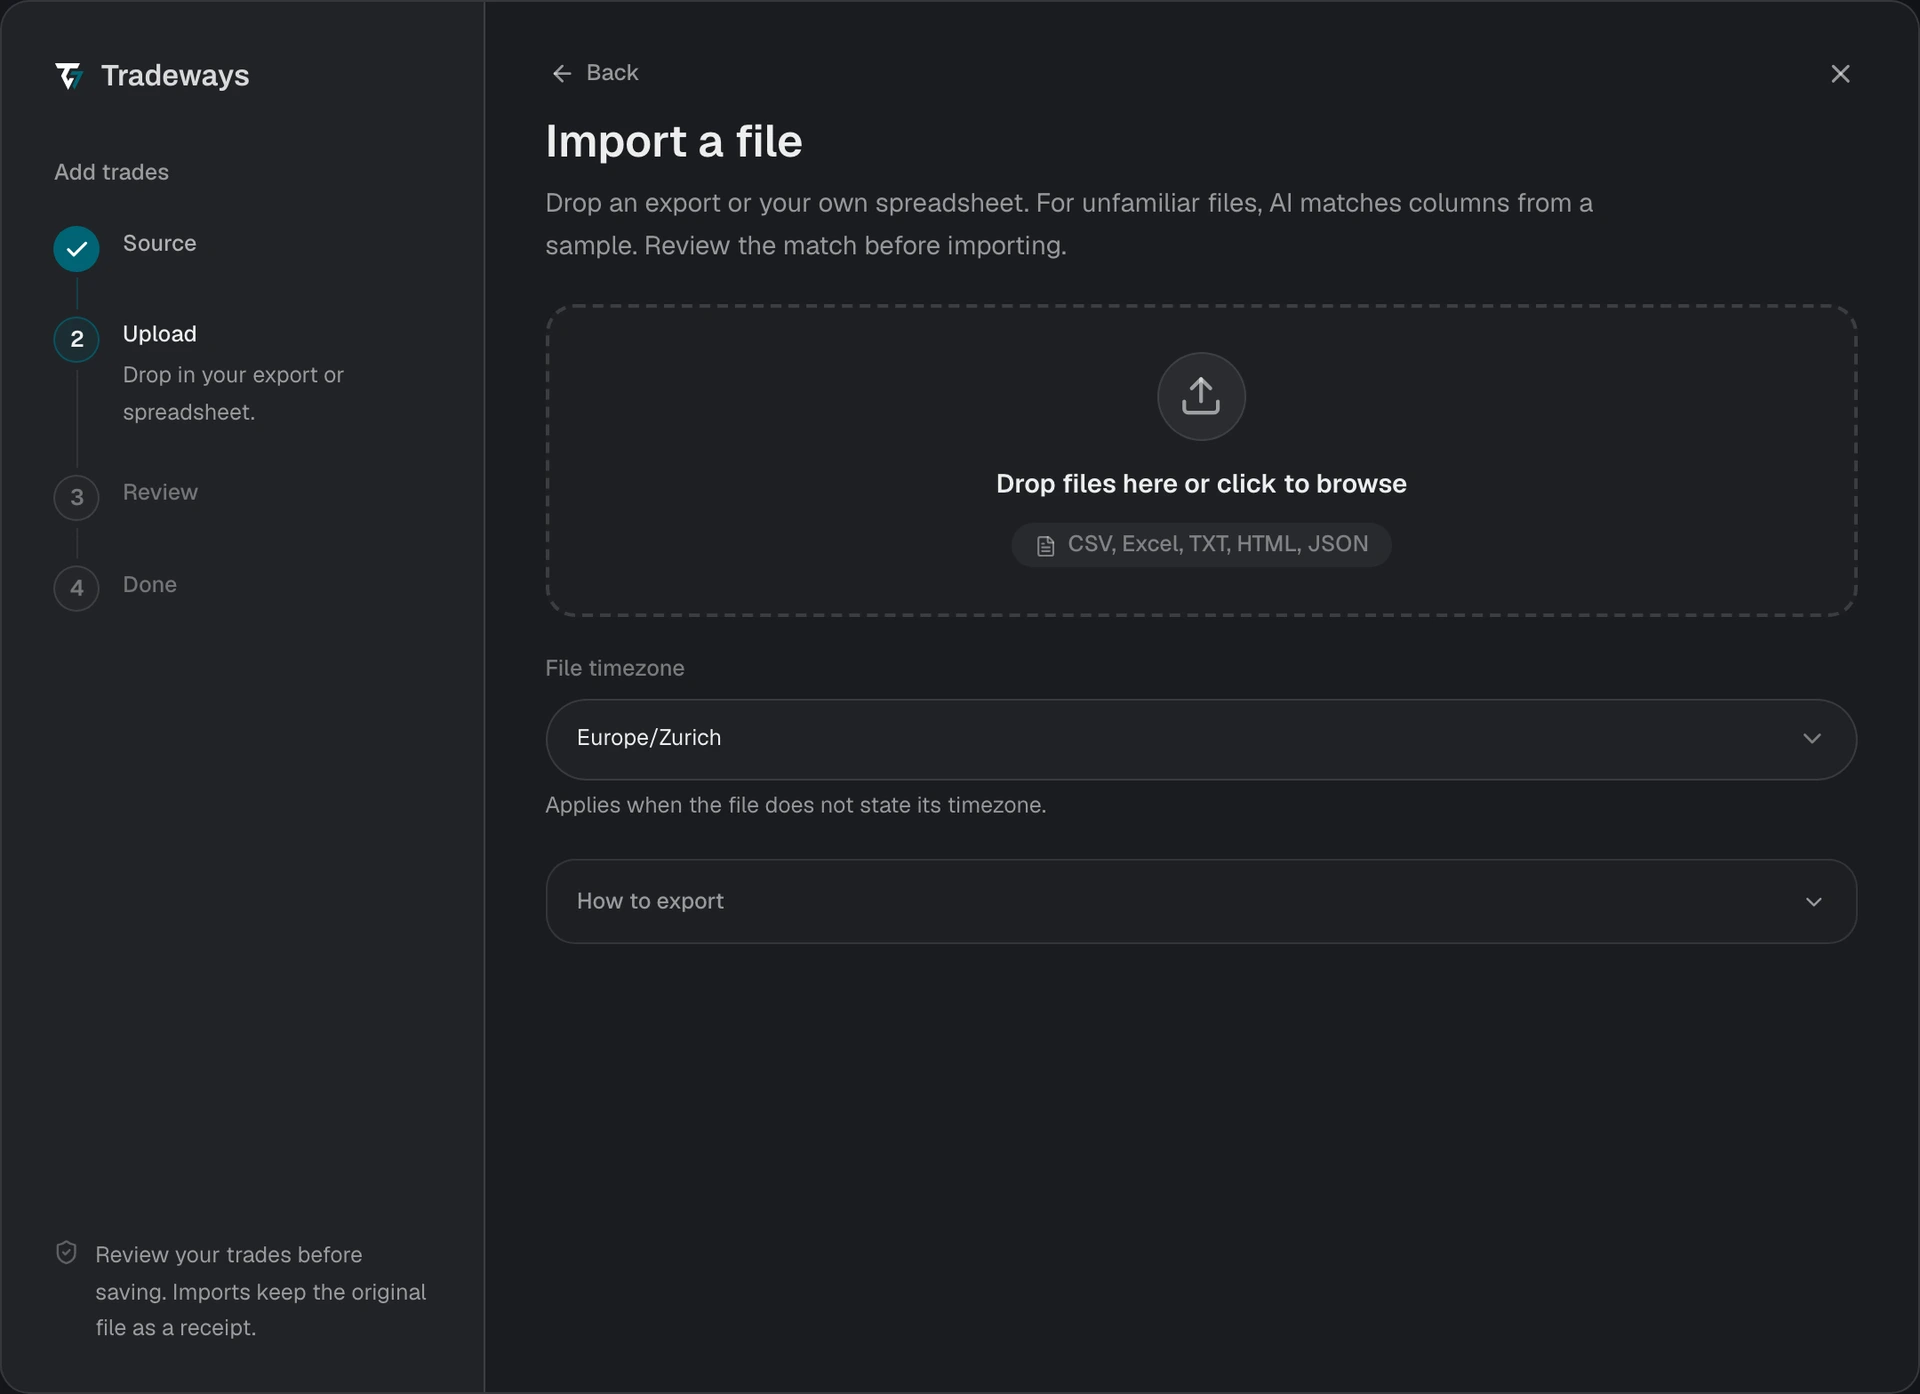Click the step 2 Upload circle
The width and height of the screenshot is (1920, 1394).
pyautogui.click(x=76, y=340)
